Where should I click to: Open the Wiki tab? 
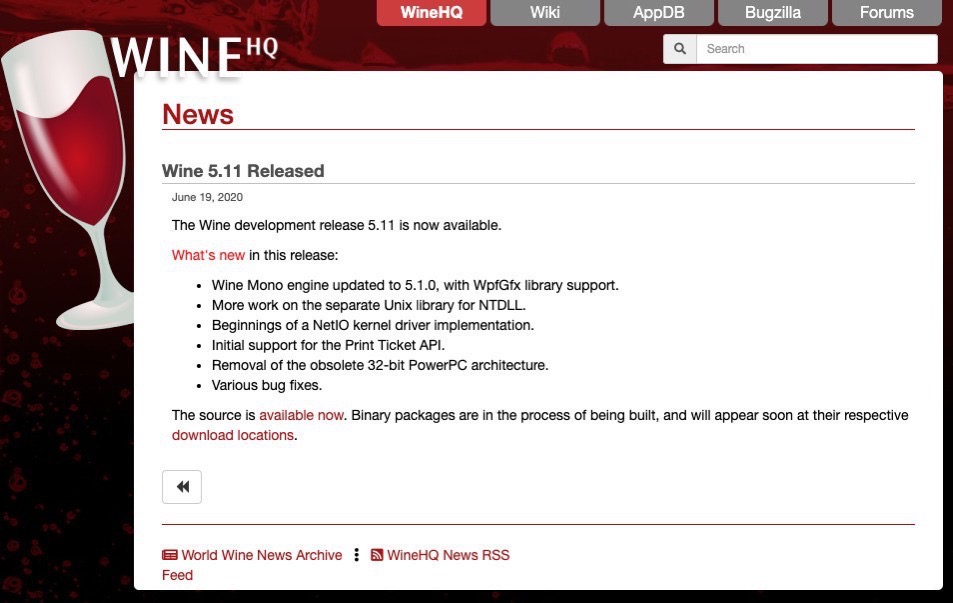545,13
